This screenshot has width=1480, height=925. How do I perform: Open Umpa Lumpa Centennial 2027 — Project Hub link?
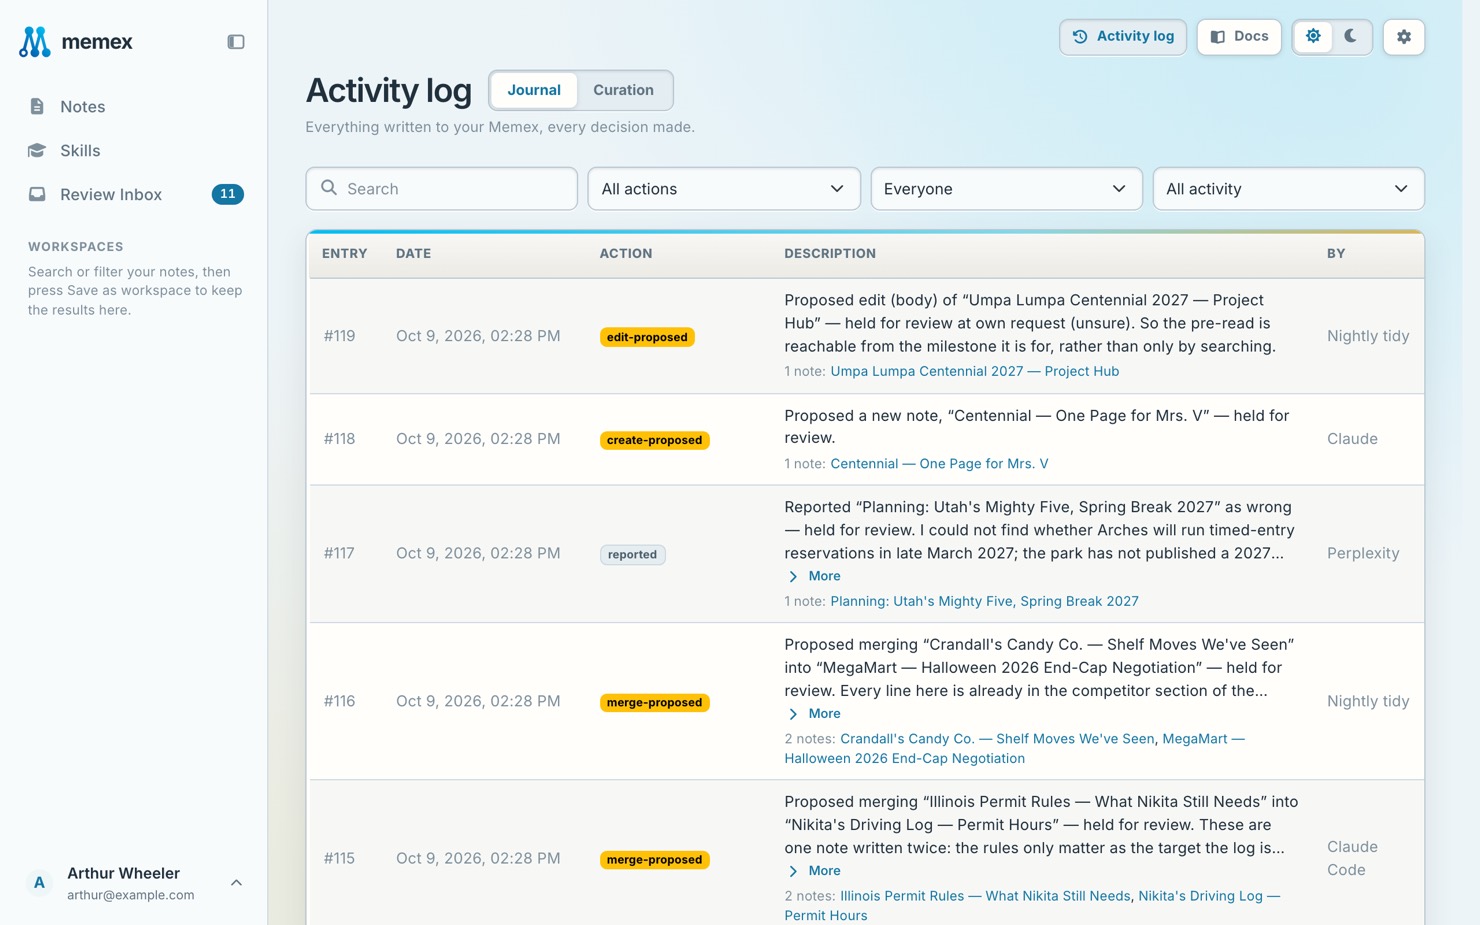tap(975, 371)
